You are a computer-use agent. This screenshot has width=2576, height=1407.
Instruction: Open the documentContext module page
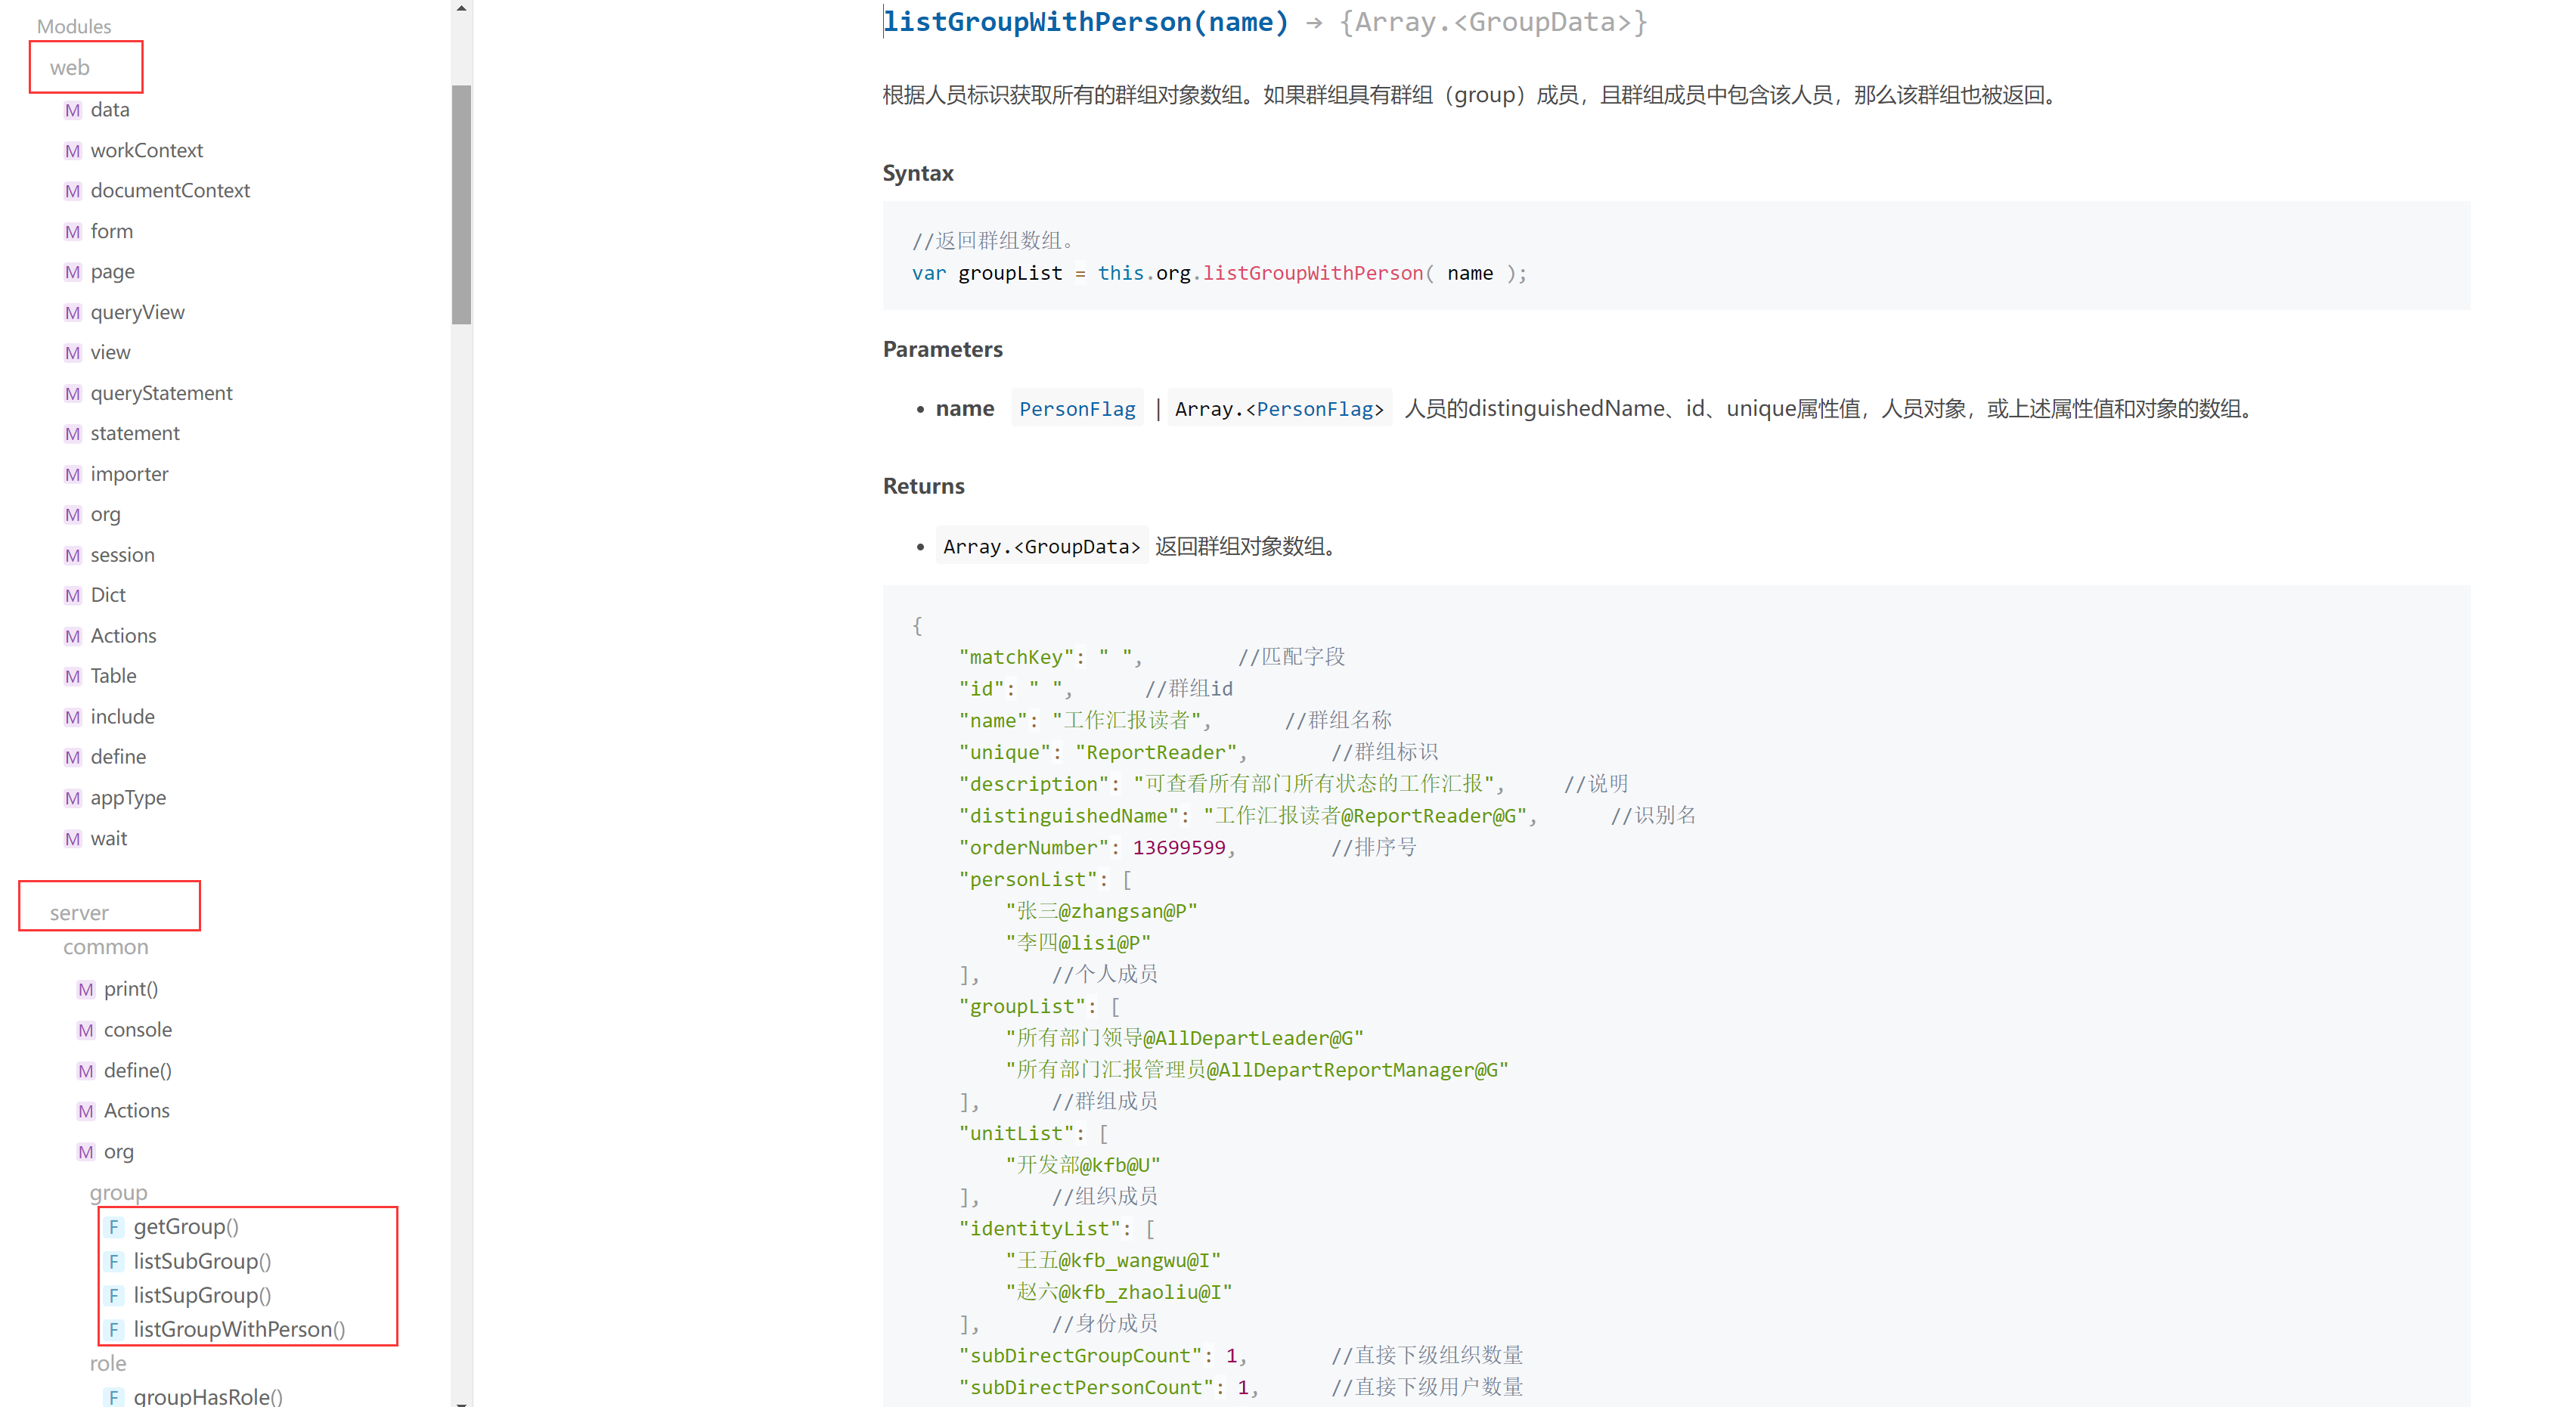[170, 191]
